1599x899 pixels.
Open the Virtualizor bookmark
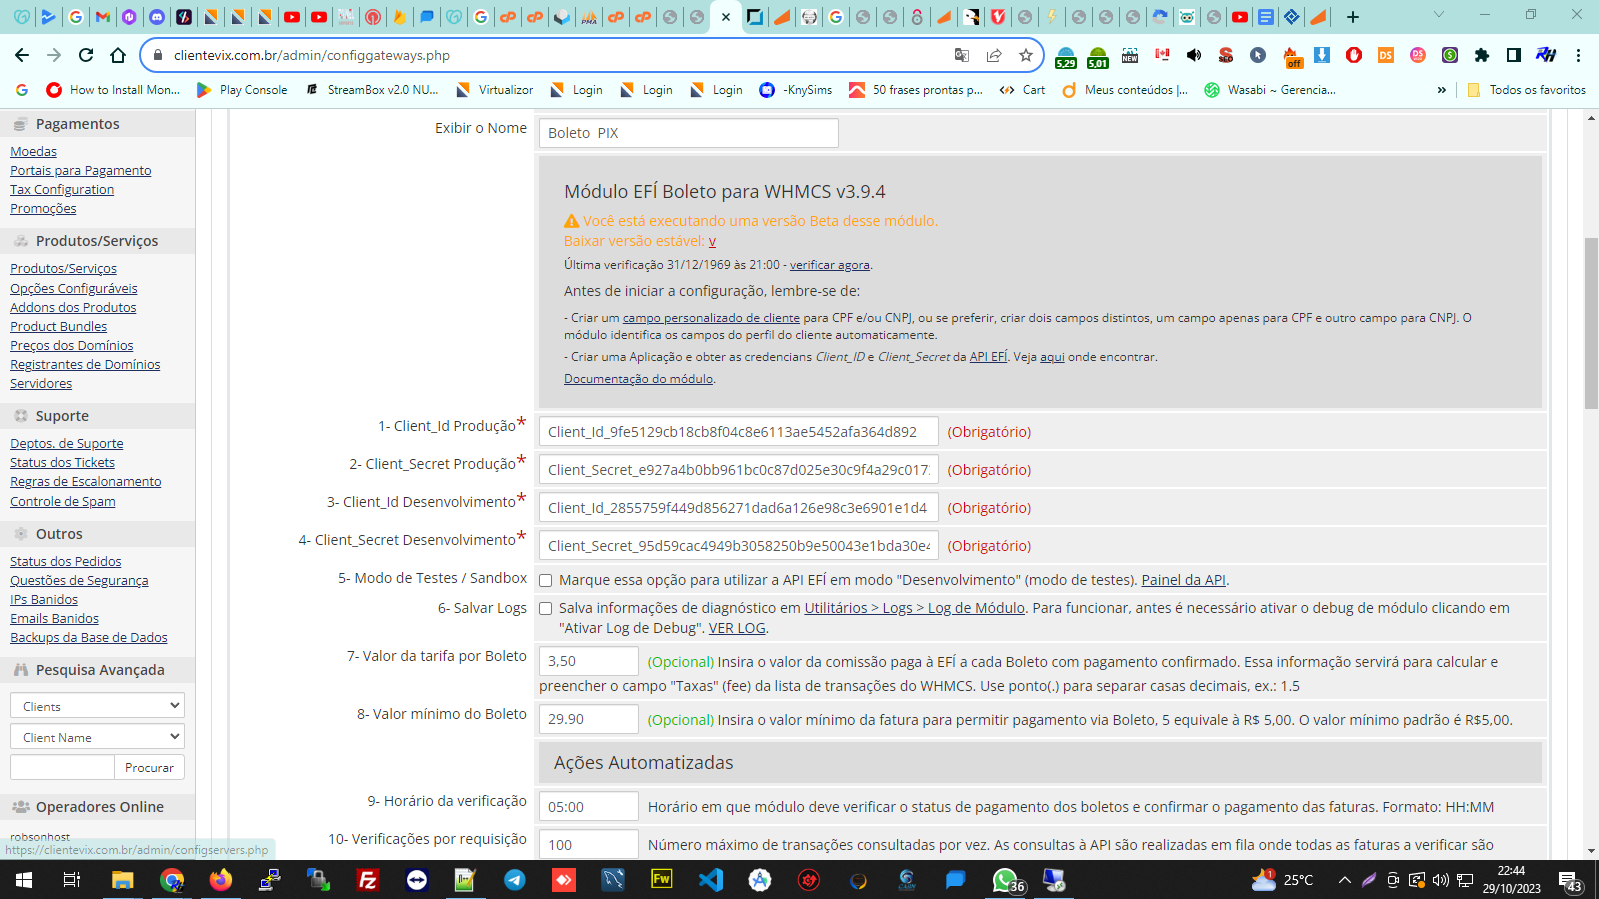pos(495,90)
